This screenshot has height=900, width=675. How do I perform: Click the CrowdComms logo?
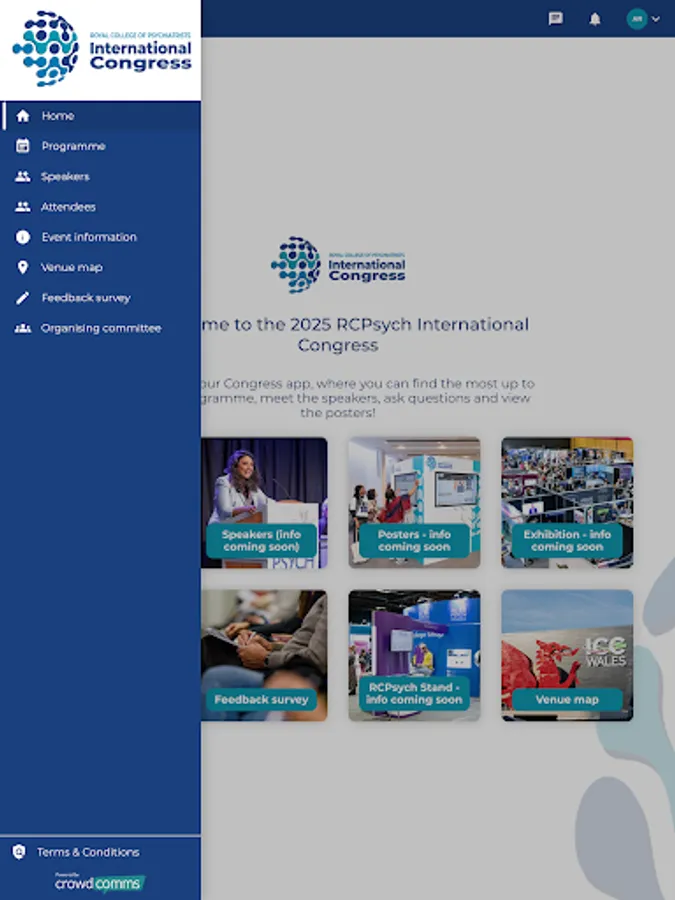pos(100,882)
